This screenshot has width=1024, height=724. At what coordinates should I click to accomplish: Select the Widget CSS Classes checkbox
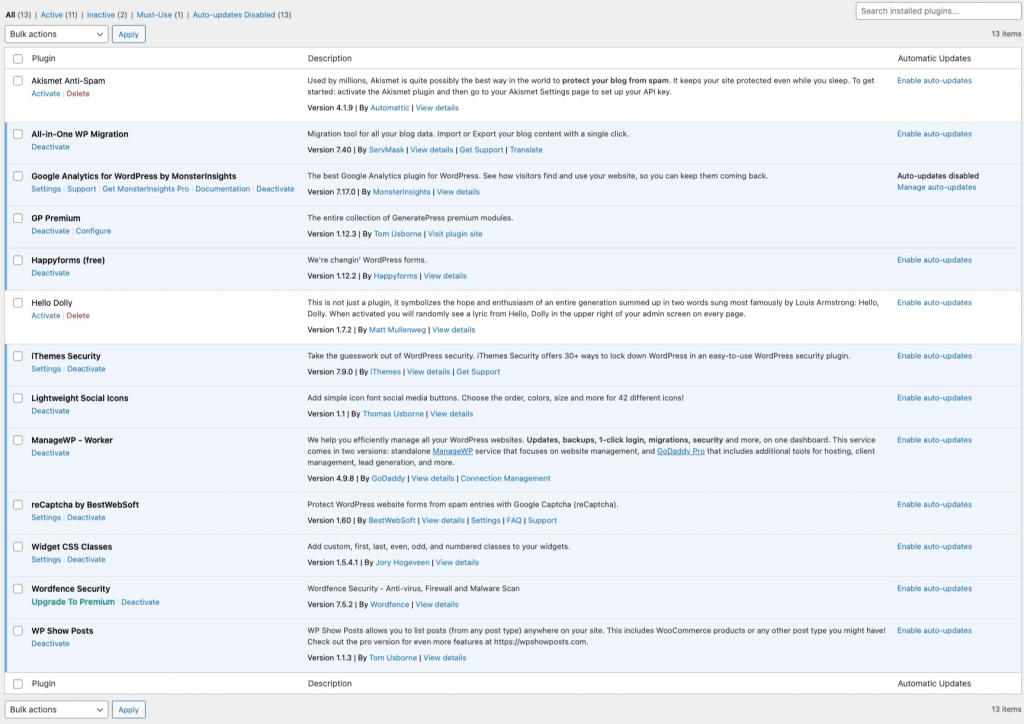coord(18,547)
